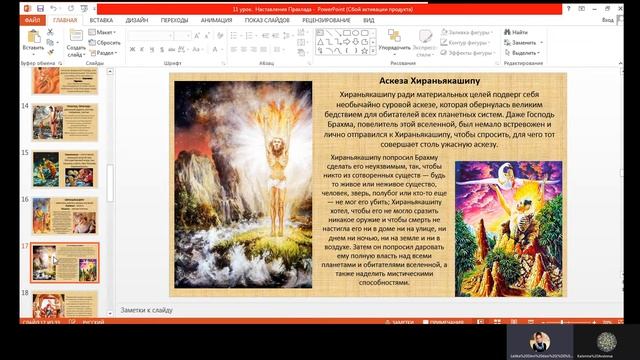
Task: Toggle bold Ж formatting
Action: point(132,49)
